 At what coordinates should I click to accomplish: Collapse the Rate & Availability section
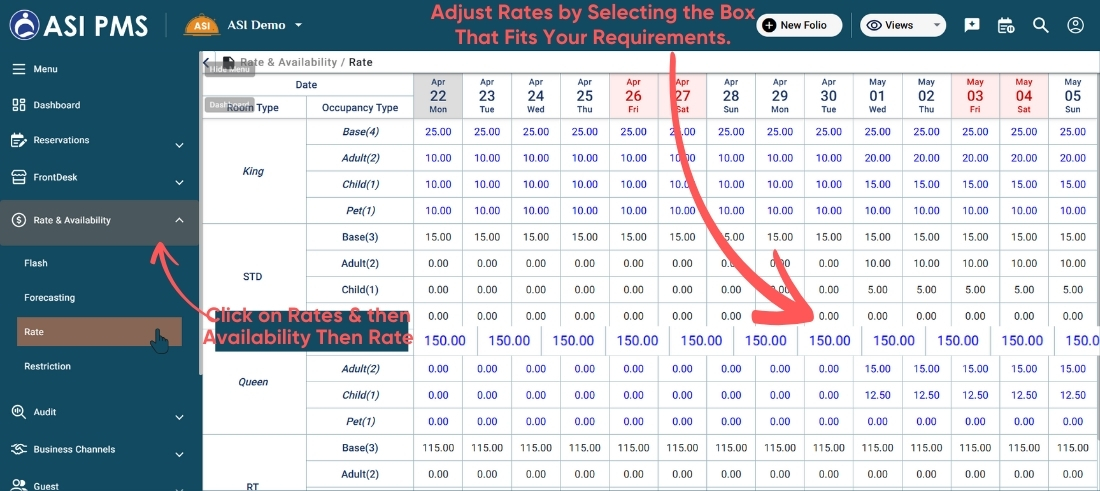coord(179,220)
